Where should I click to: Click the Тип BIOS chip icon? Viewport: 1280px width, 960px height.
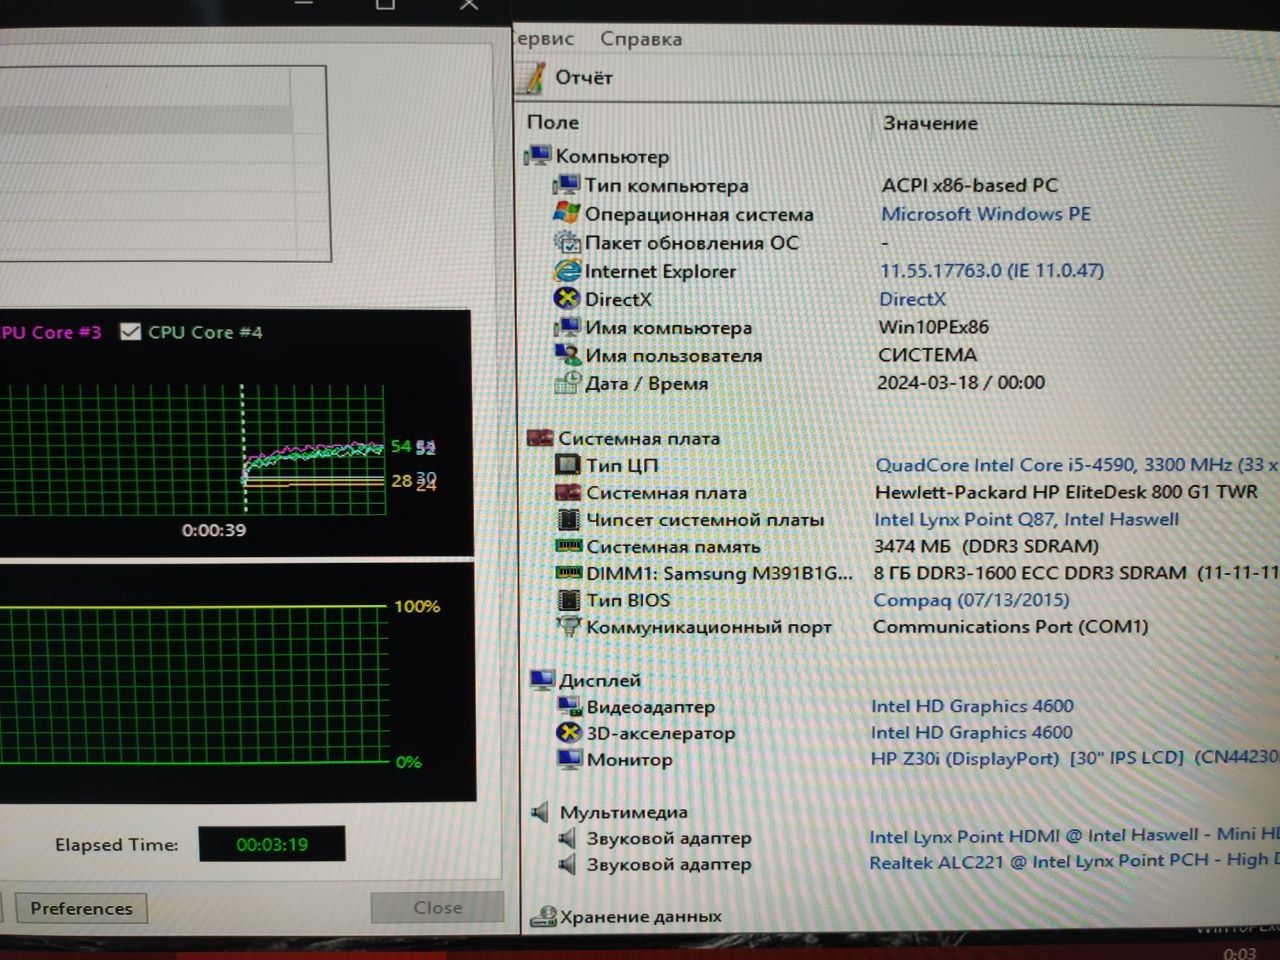click(569, 600)
